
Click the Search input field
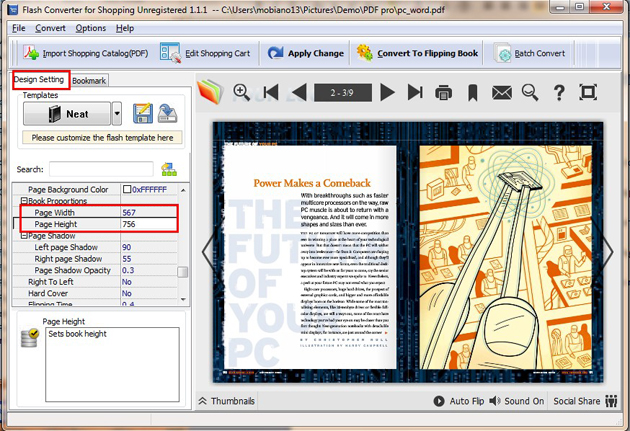coord(101,169)
